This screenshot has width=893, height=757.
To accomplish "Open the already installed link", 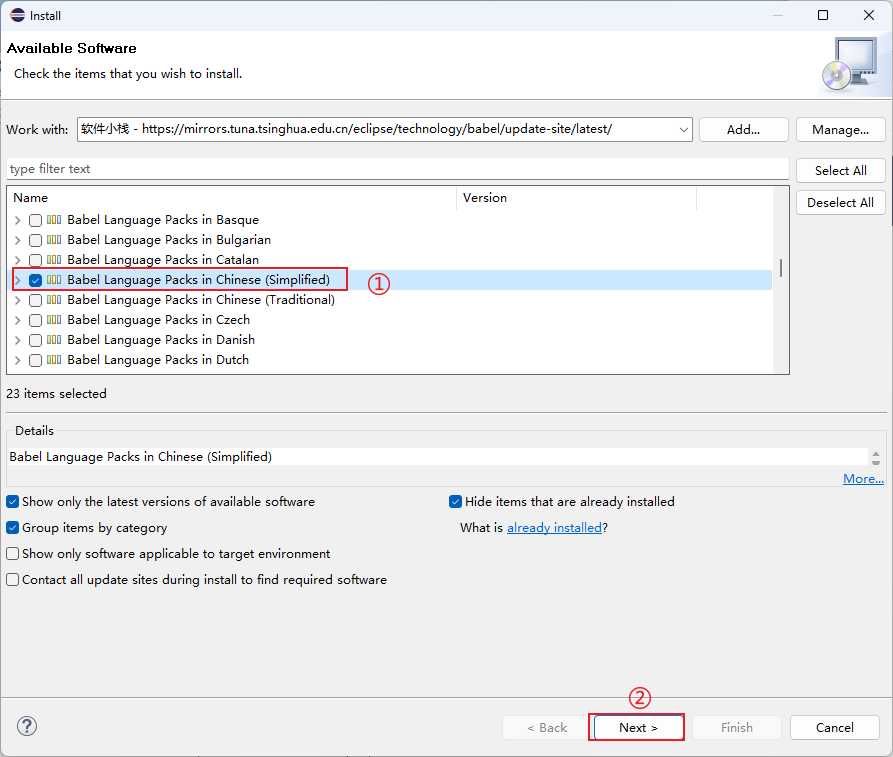I will pos(554,527).
